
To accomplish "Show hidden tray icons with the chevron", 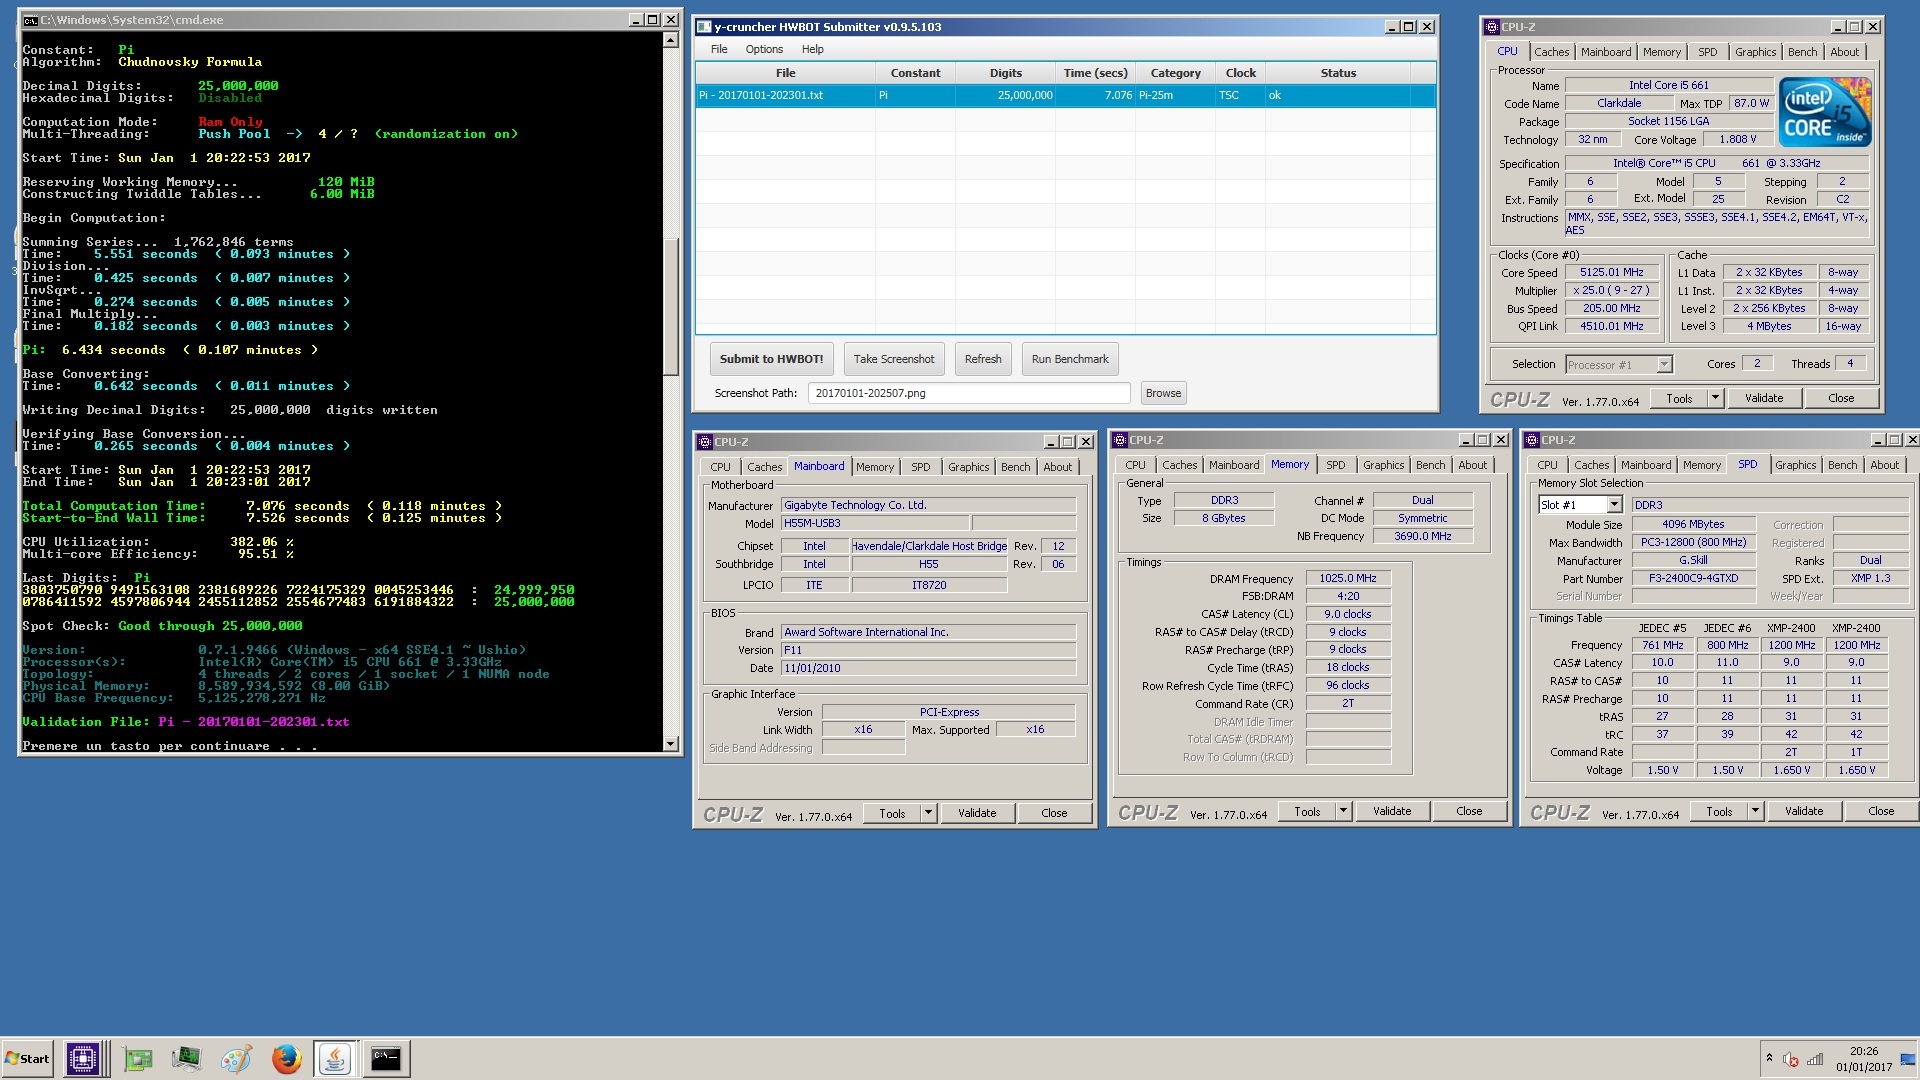I will pyautogui.click(x=1769, y=1058).
